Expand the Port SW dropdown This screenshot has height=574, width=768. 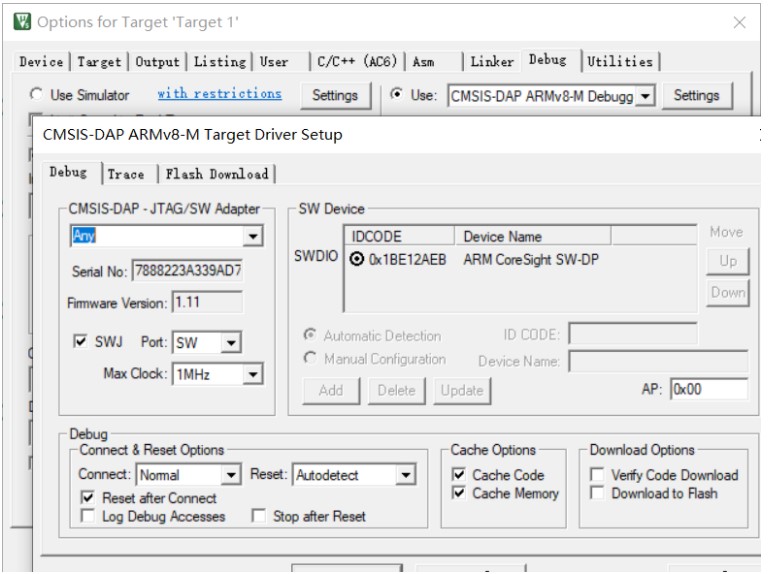point(231,343)
